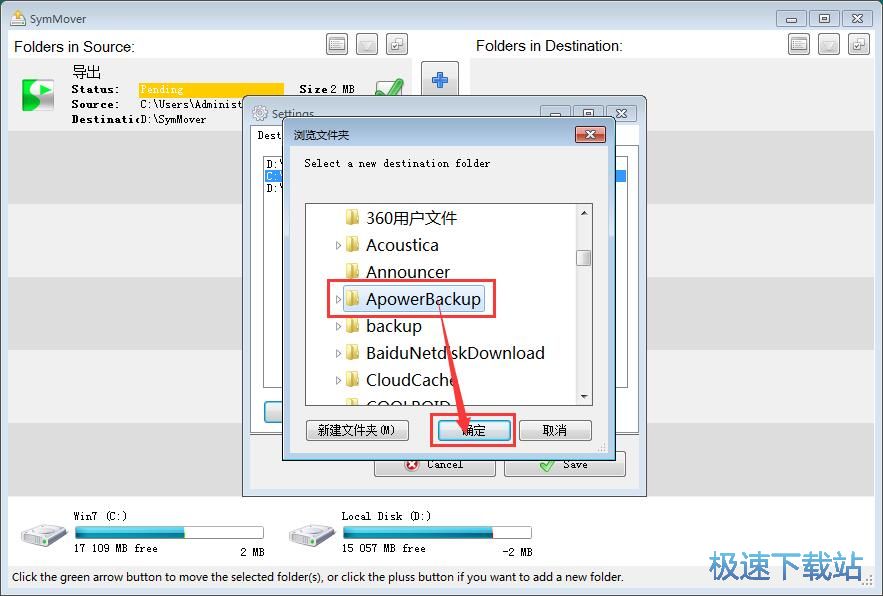
Task: Click the "15 057 MB free" text
Action: coord(383,548)
